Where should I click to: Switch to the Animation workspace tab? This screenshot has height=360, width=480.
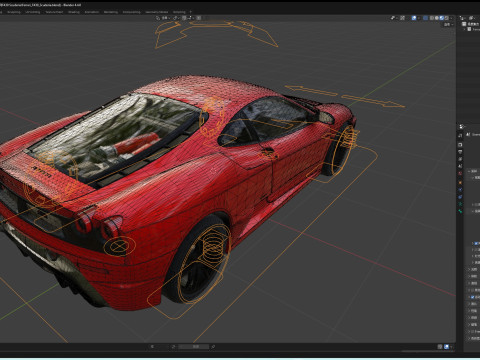pyautogui.click(x=92, y=12)
